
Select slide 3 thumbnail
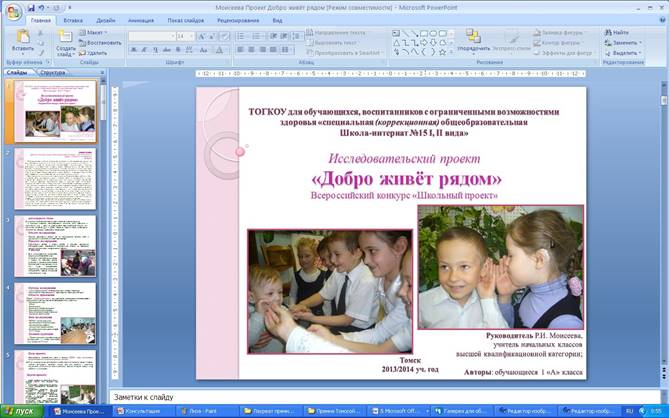[x=55, y=246]
